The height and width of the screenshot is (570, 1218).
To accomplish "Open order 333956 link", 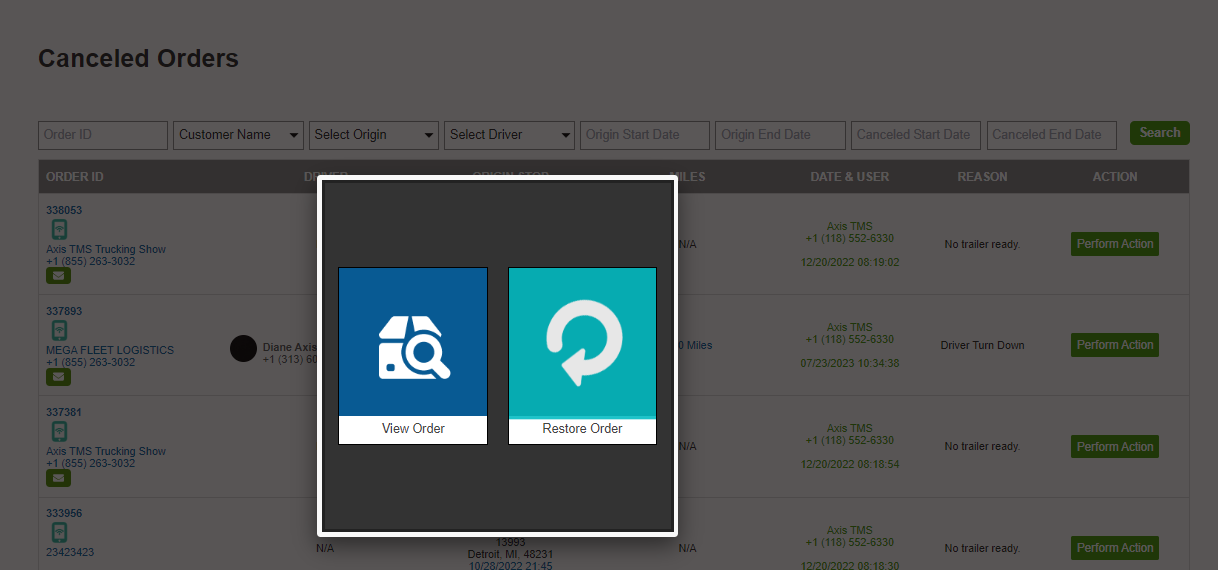I will pyautogui.click(x=64, y=513).
